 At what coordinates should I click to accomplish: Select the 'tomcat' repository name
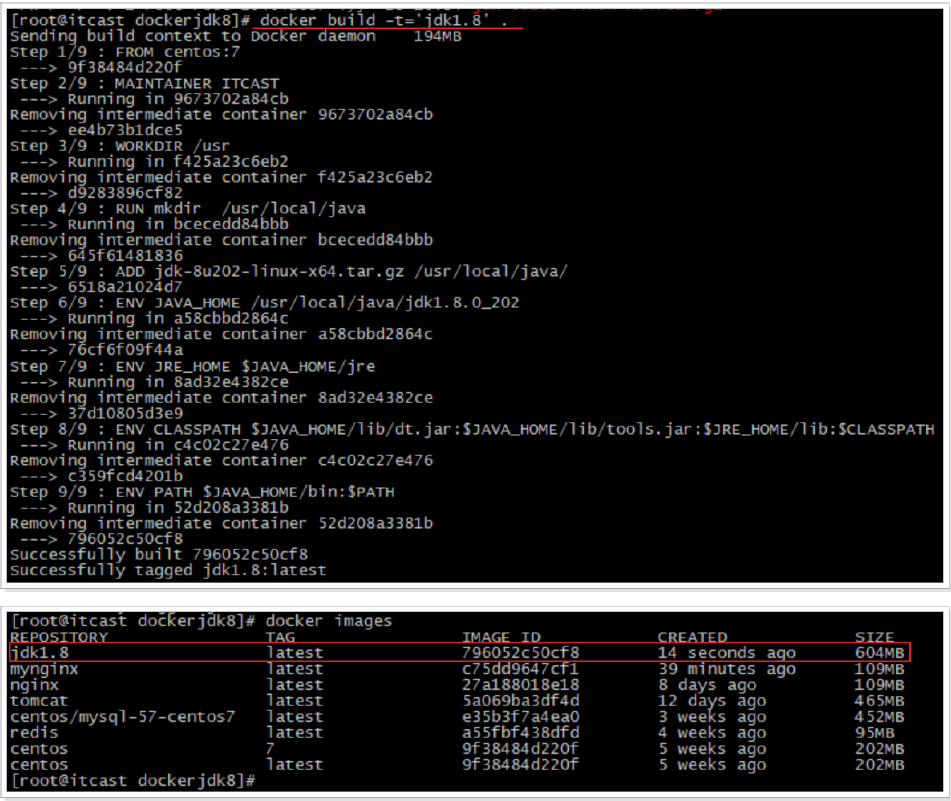pyautogui.click(x=39, y=700)
